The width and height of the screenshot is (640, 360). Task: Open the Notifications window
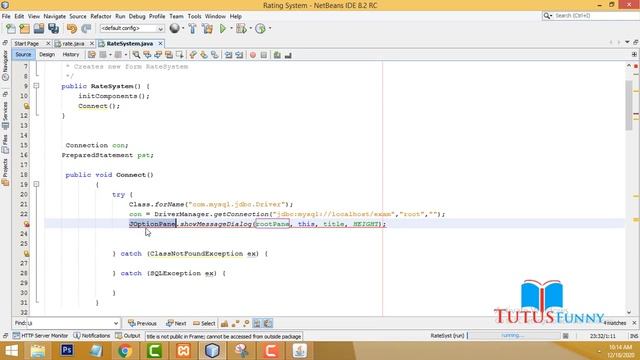pos(92,336)
